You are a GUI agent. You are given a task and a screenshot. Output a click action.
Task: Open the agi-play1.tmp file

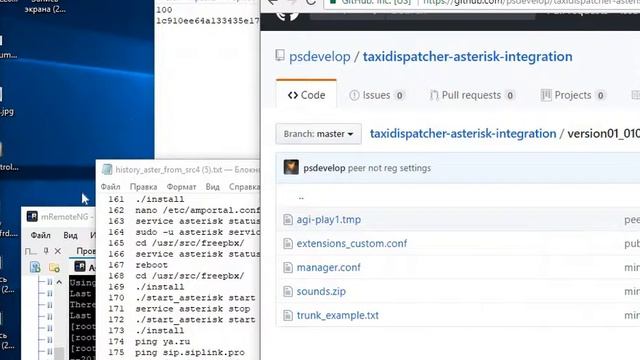329,220
